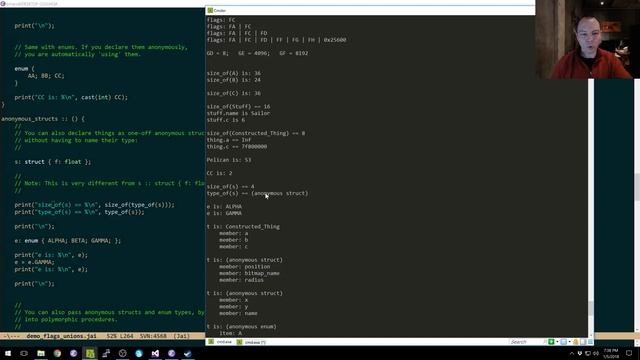This screenshot has height=360, width=640.
Task: Open the second Emacs taskbar icon
Action: 171,353
